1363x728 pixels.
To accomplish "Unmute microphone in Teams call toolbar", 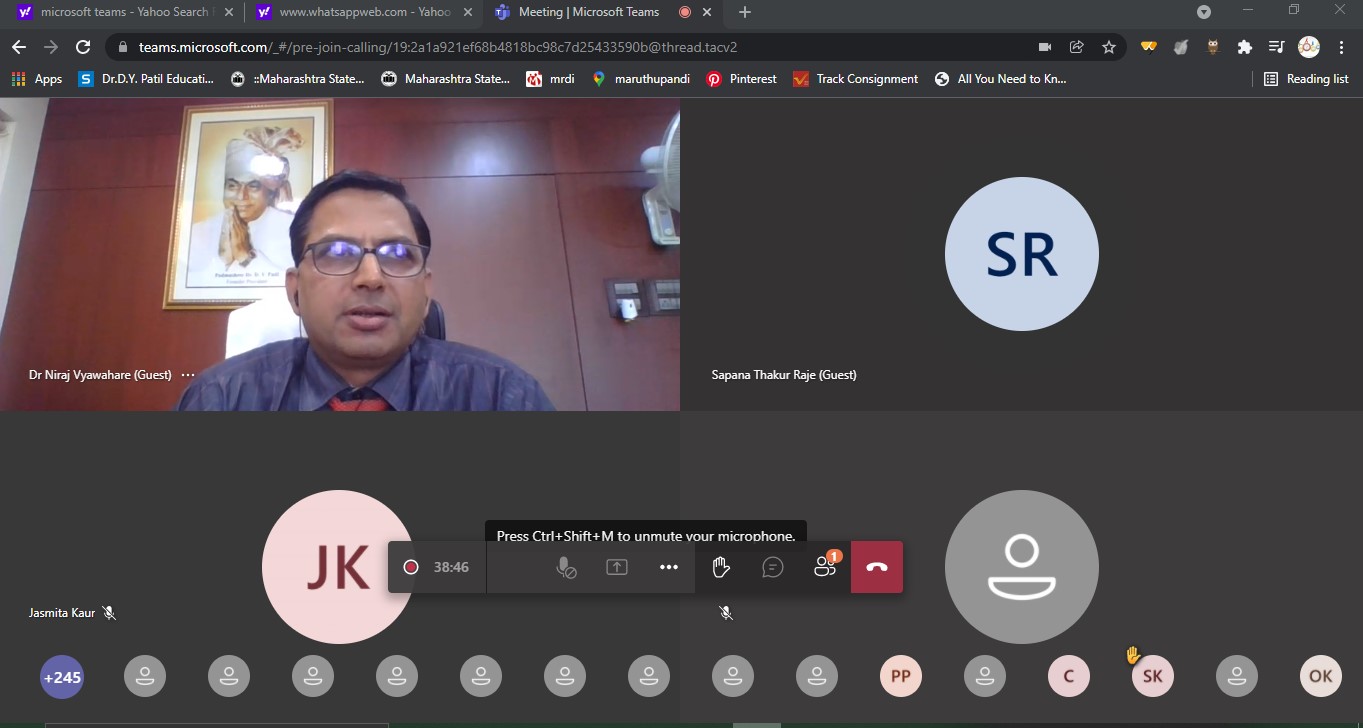I will (x=566, y=567).
